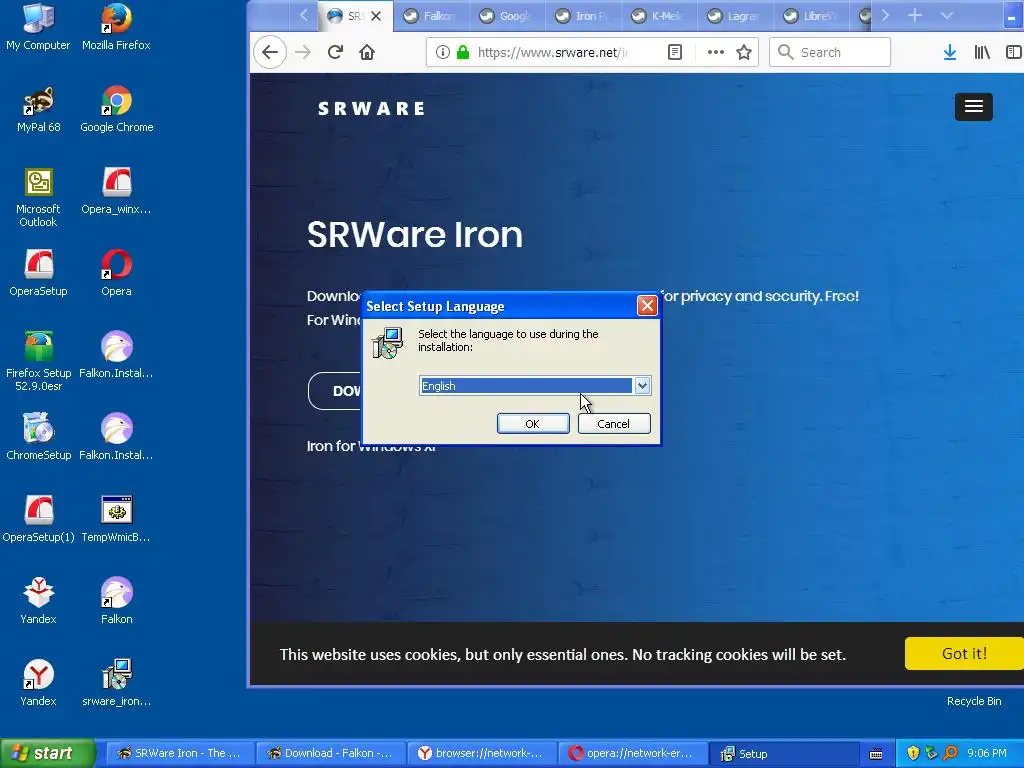The image size is (1024, 768).
Task: Switch to the Google tab
Action: coord(506,16)
